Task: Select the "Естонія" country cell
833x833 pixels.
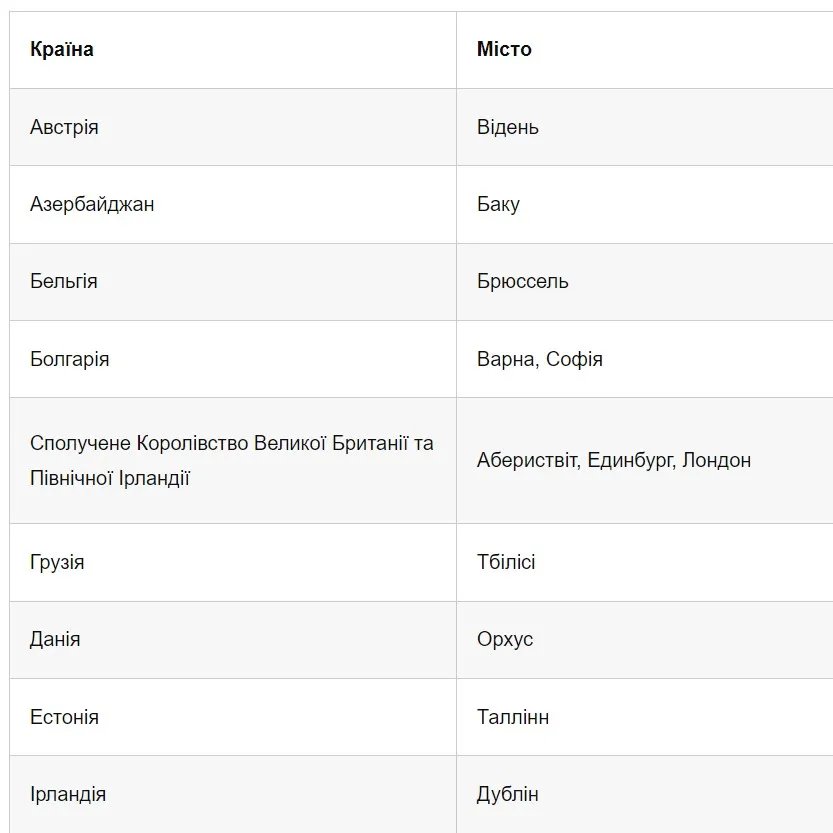Action: click(64, 717)
